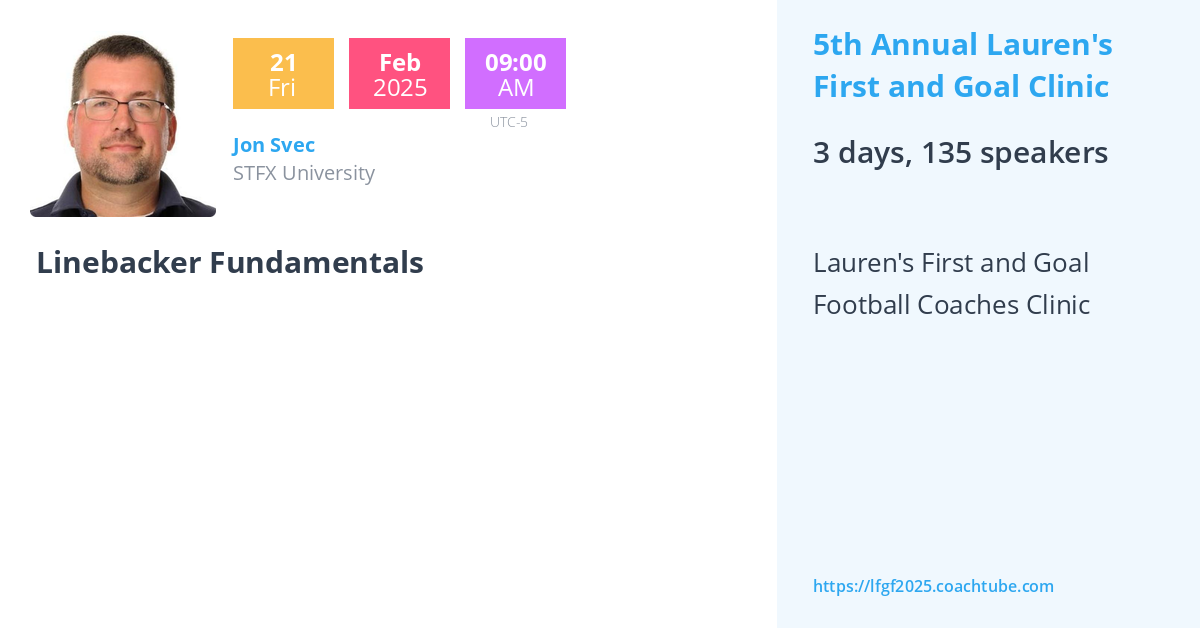Select the year 2025 in pink box
This screenshot has height=628, width=1200.
400,88
